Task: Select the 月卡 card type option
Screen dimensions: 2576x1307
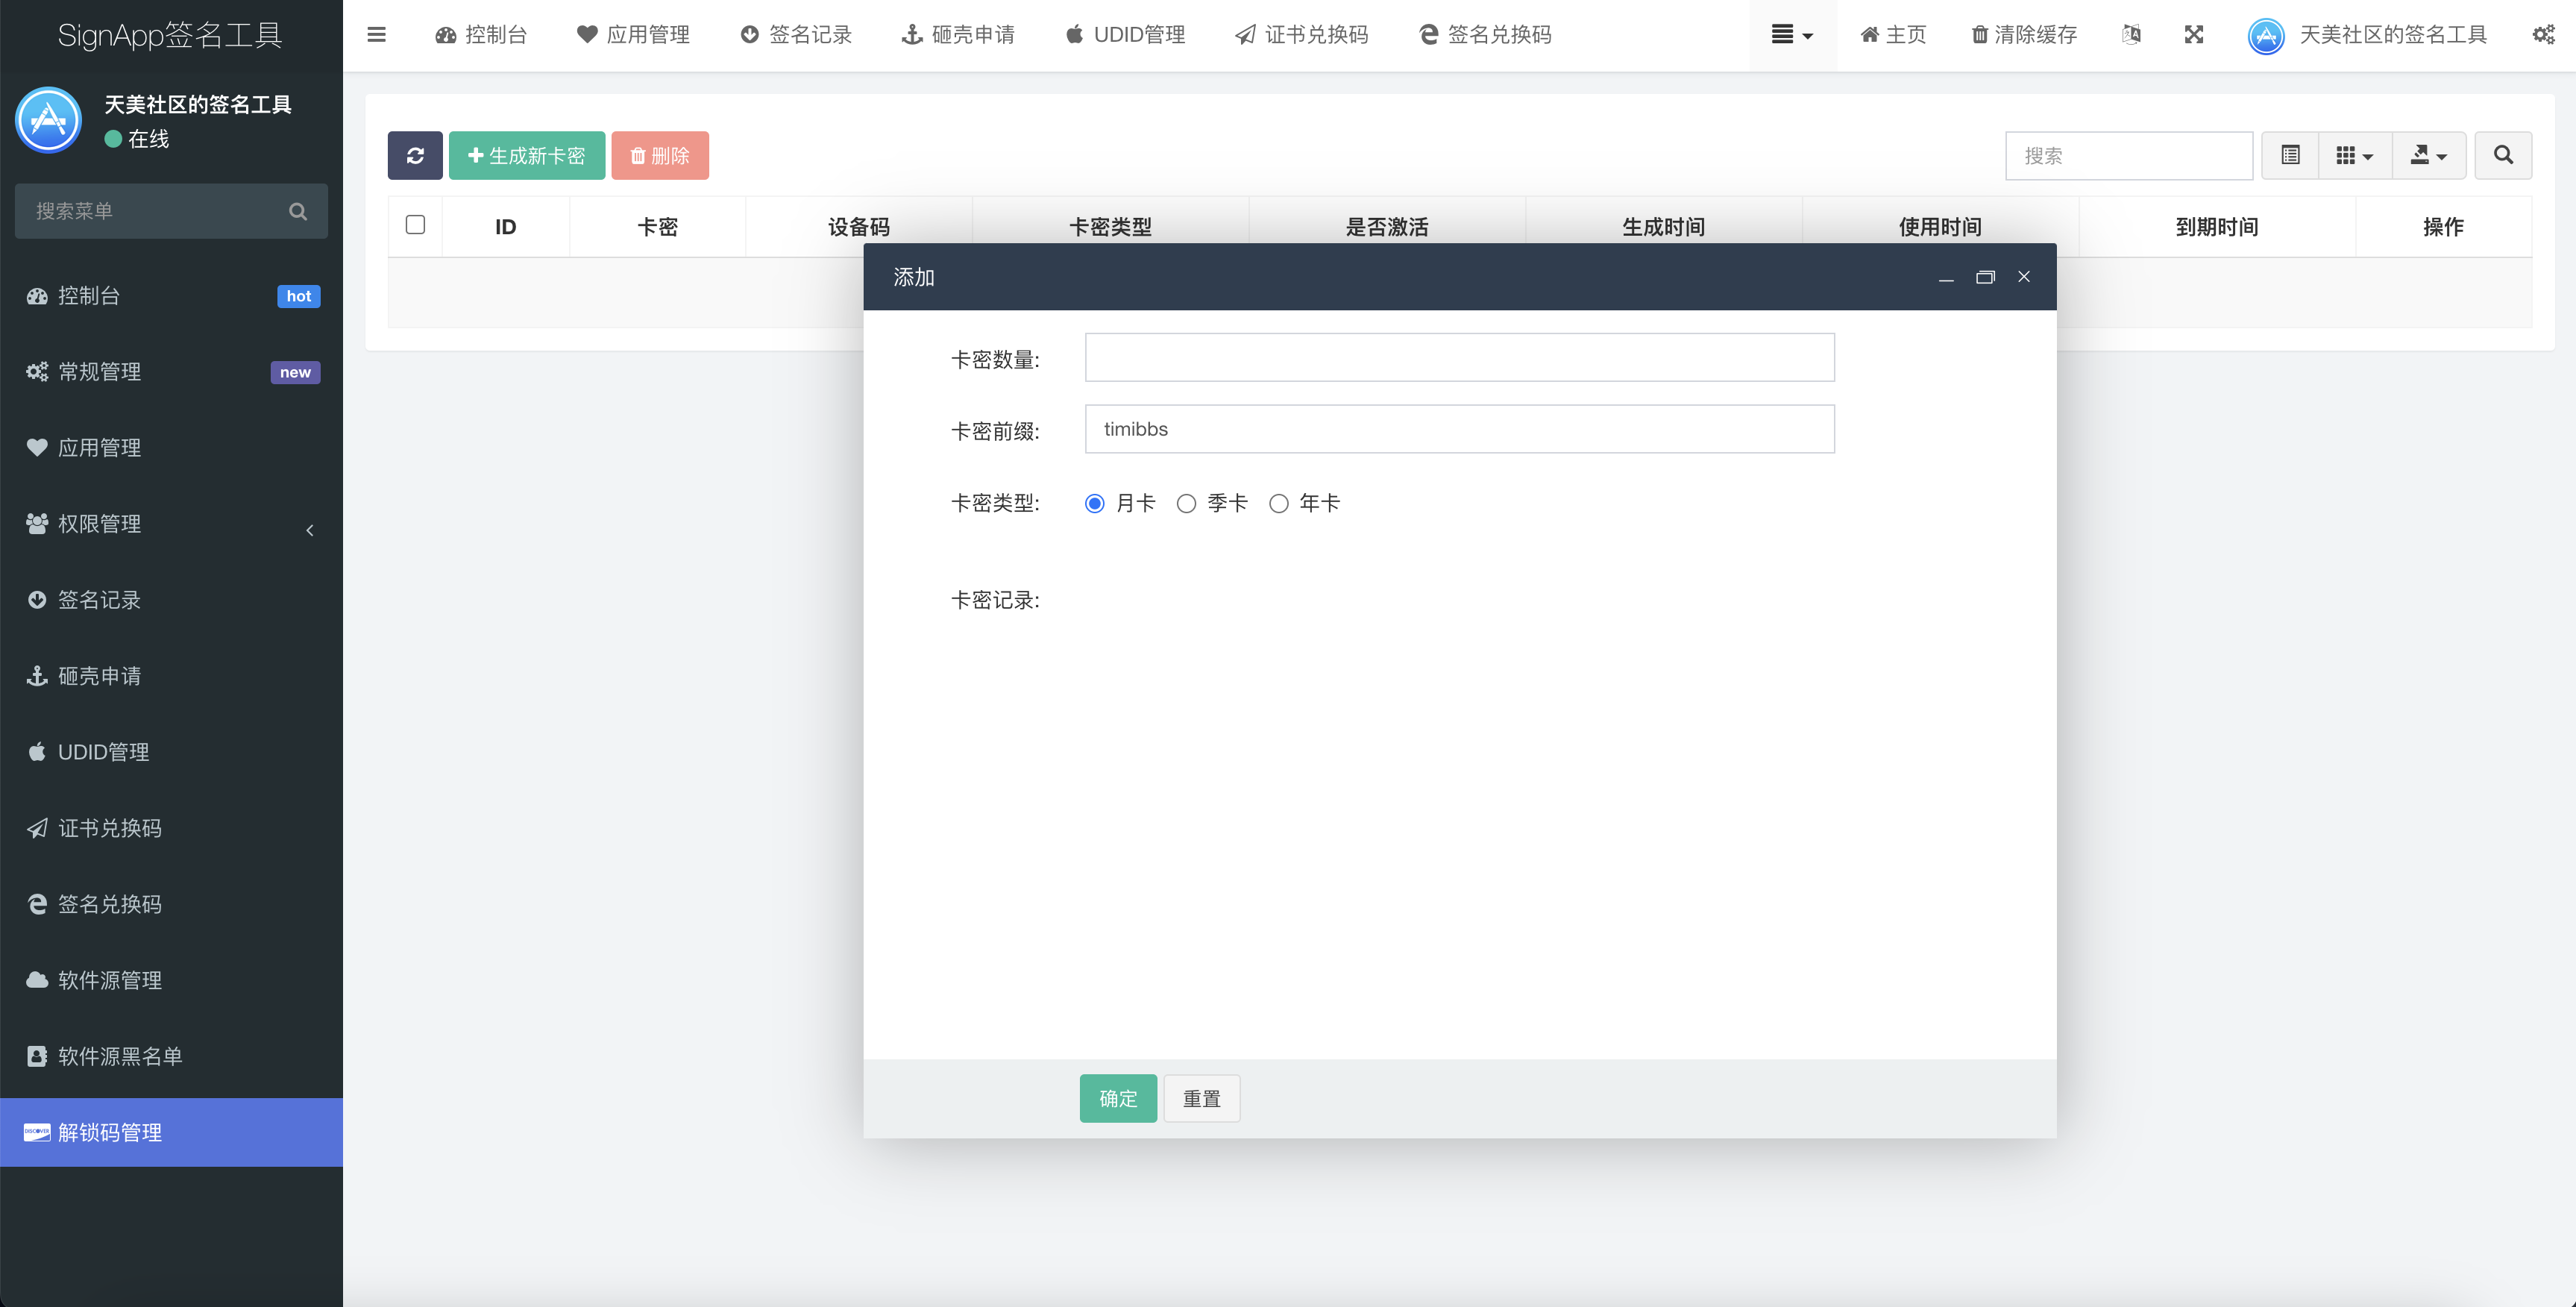Action: [x=1095, y=503]
